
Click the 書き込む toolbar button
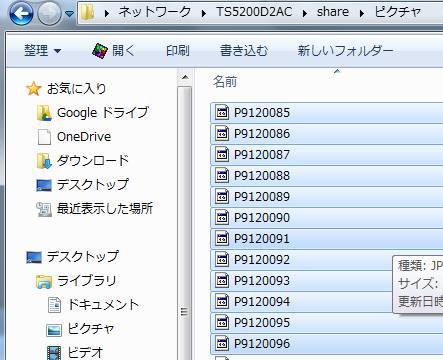244,51
